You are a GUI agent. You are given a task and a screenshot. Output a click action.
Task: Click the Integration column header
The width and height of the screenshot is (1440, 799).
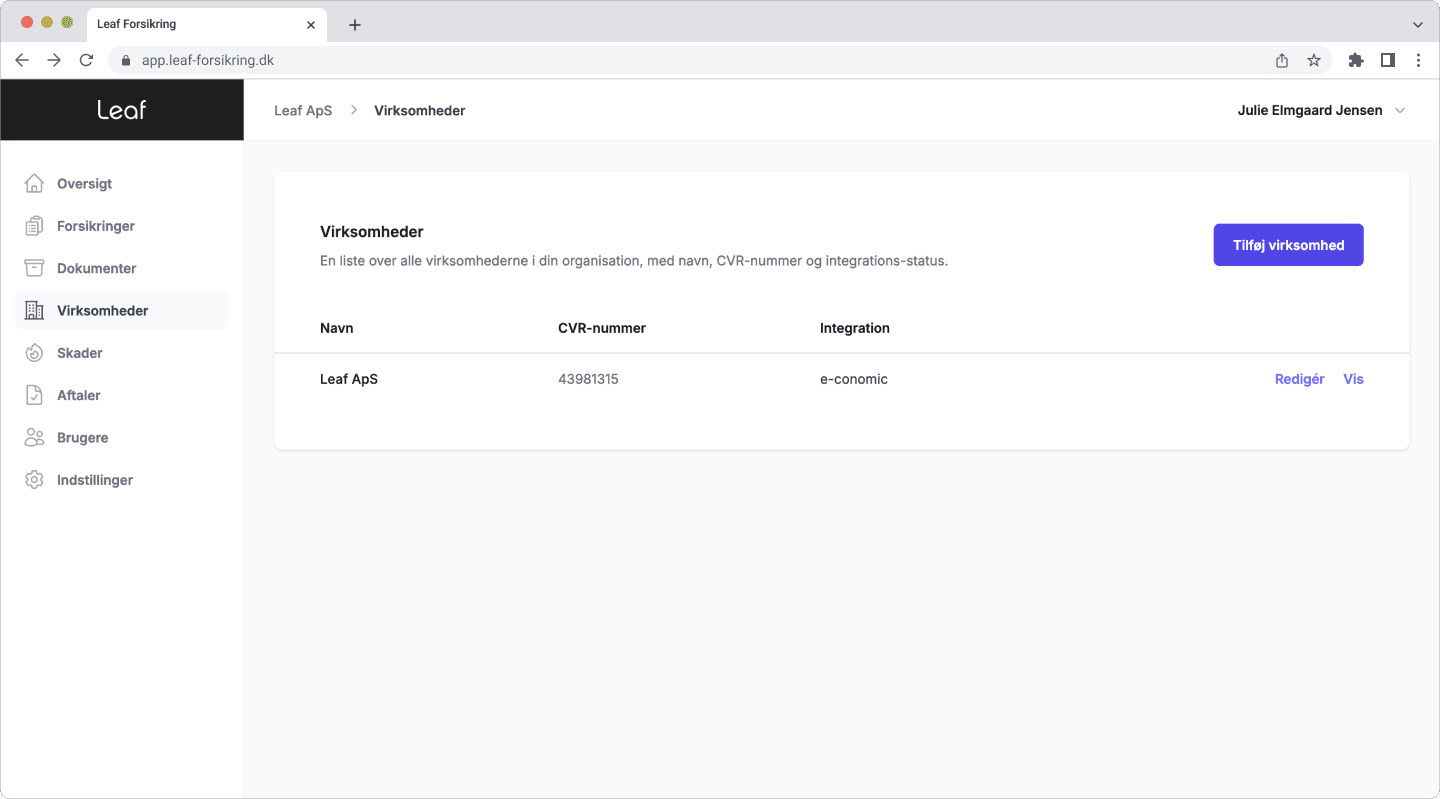pyautogui.click(x=855, y=328)
